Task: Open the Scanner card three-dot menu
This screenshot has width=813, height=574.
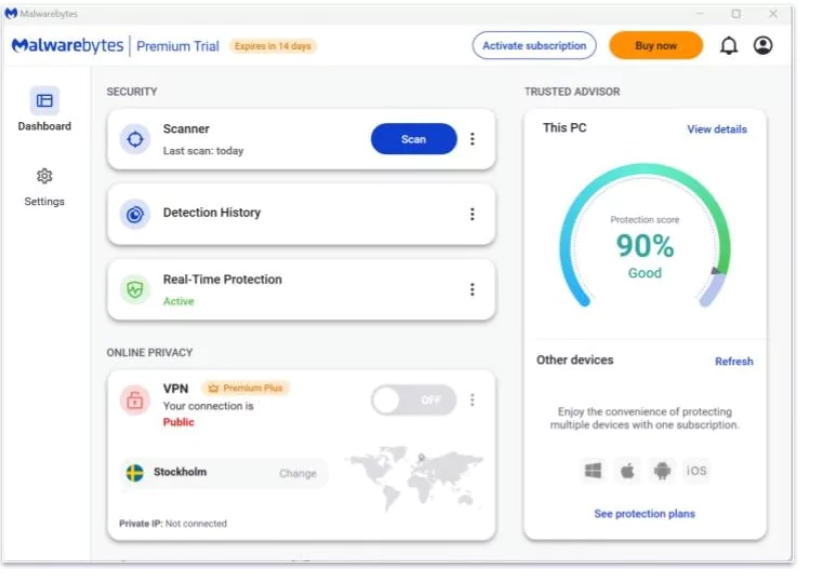Action: point(472,139)
